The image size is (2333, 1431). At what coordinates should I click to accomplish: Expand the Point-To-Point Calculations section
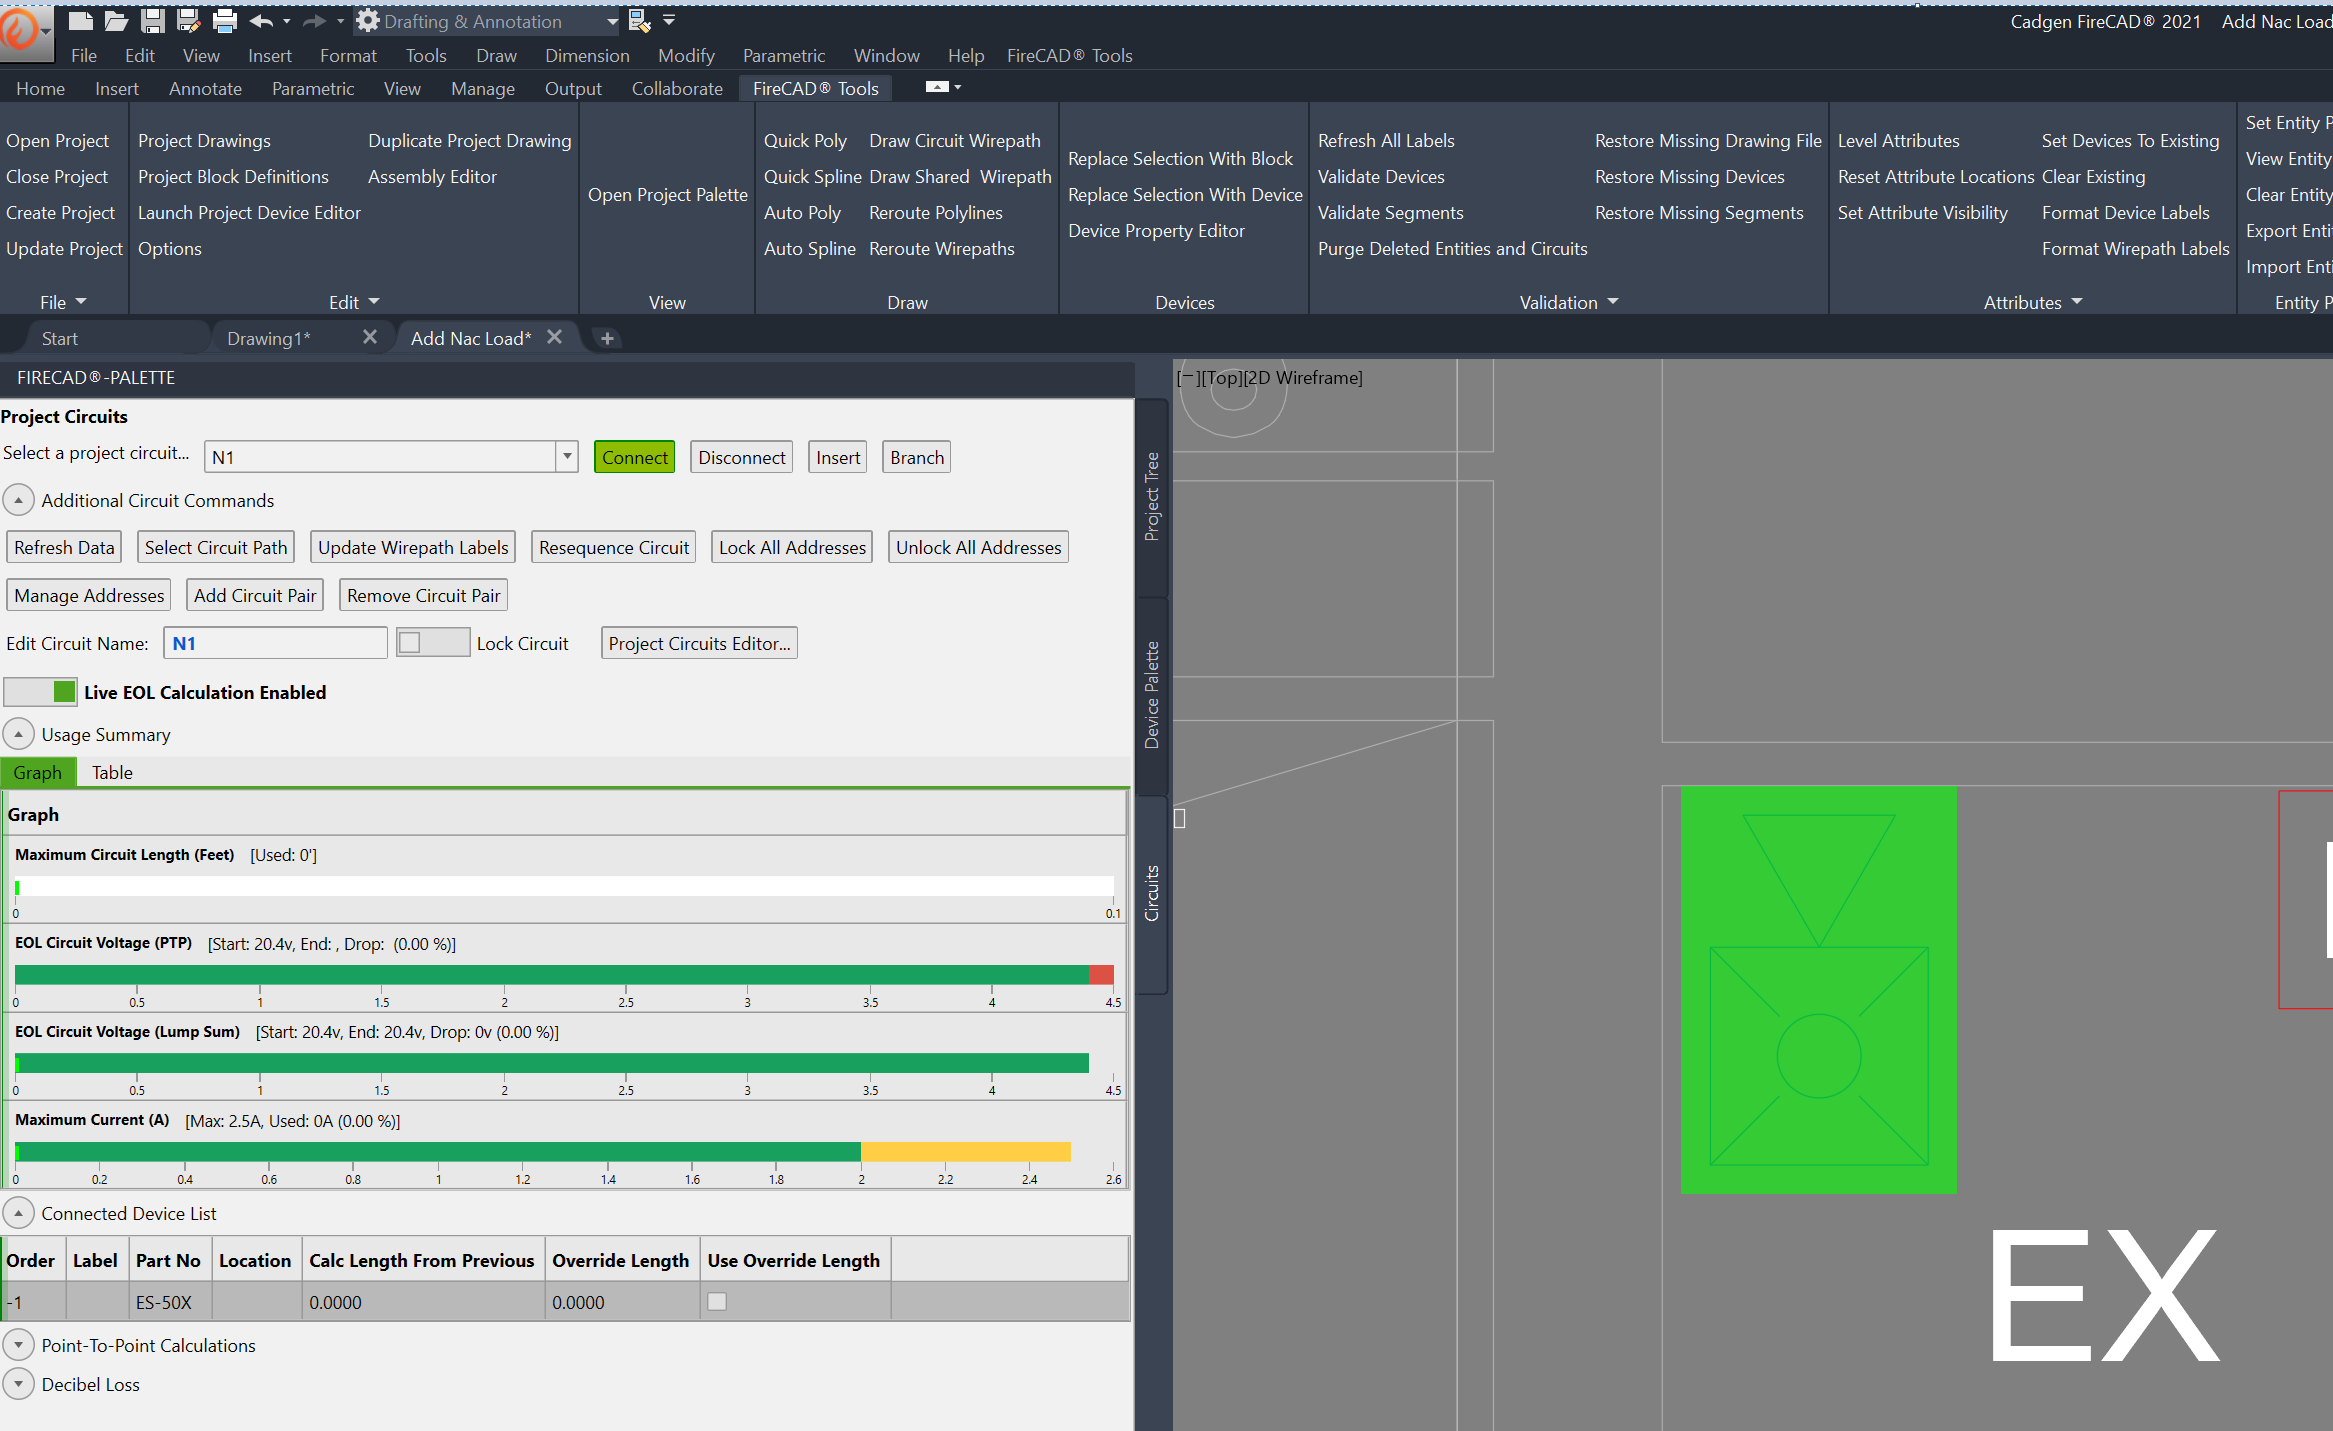[x=18, y=1345]
